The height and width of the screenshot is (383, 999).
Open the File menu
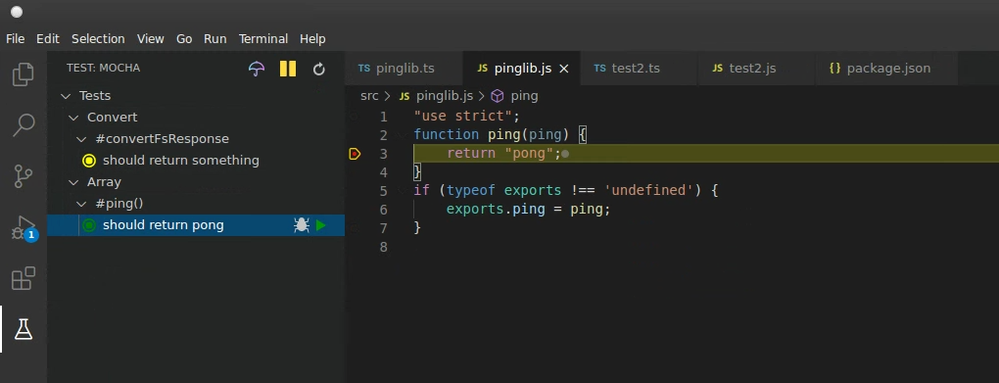15,39
